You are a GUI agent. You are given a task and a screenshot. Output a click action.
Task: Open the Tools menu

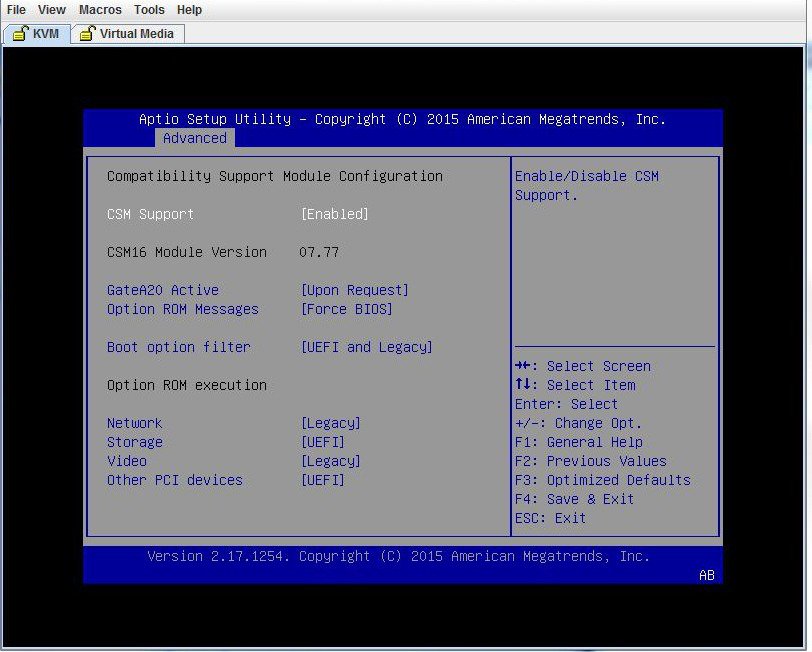[149, 10]
